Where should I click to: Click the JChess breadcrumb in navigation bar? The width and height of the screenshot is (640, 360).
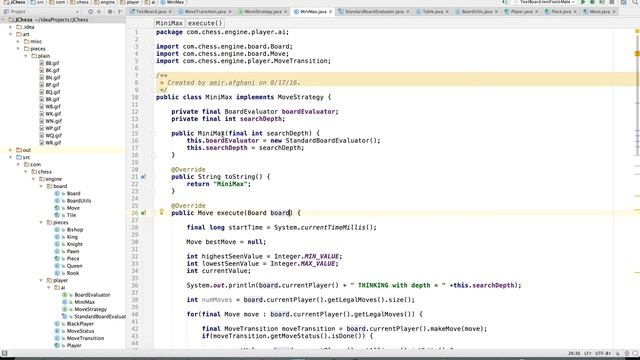13,2
